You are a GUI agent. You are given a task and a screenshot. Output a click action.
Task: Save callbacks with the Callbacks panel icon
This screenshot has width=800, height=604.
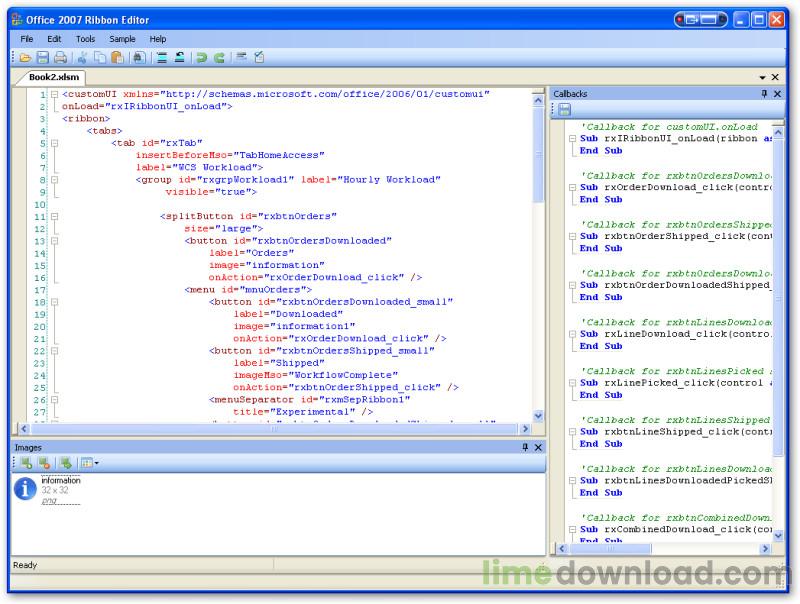564,109
